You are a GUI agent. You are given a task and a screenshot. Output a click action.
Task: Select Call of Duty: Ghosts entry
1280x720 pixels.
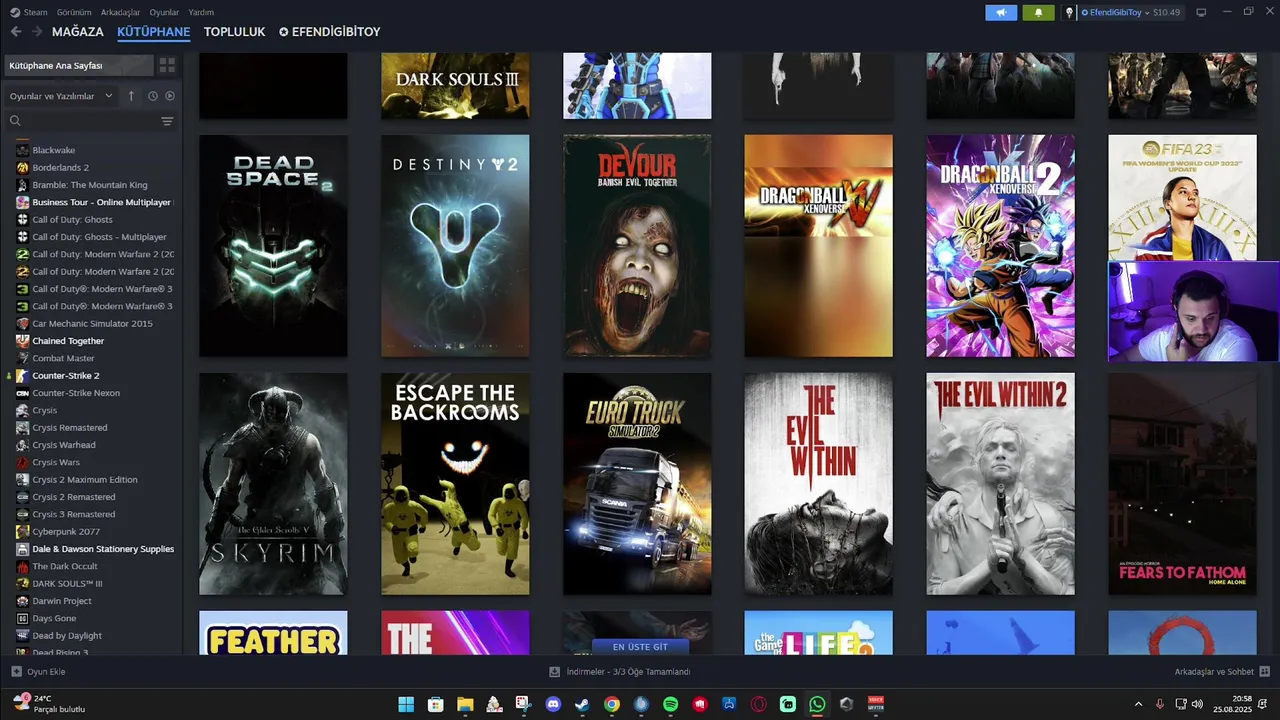coord(72,219)
